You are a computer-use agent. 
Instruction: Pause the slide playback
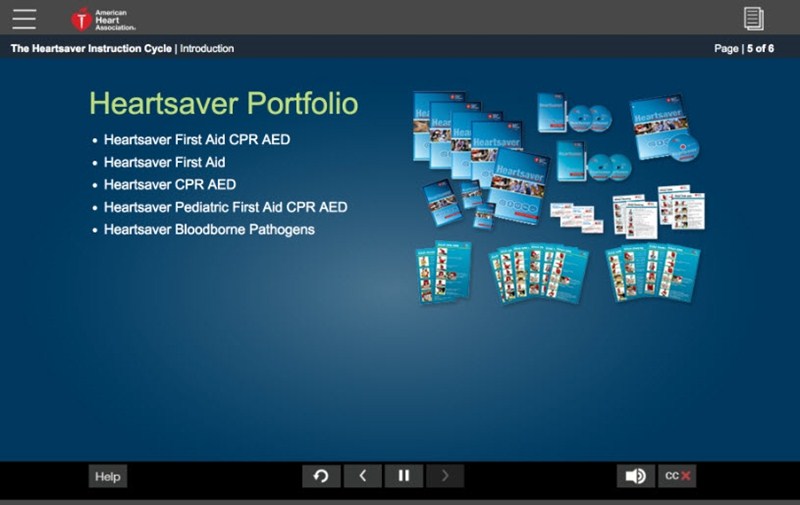point(404,476)
